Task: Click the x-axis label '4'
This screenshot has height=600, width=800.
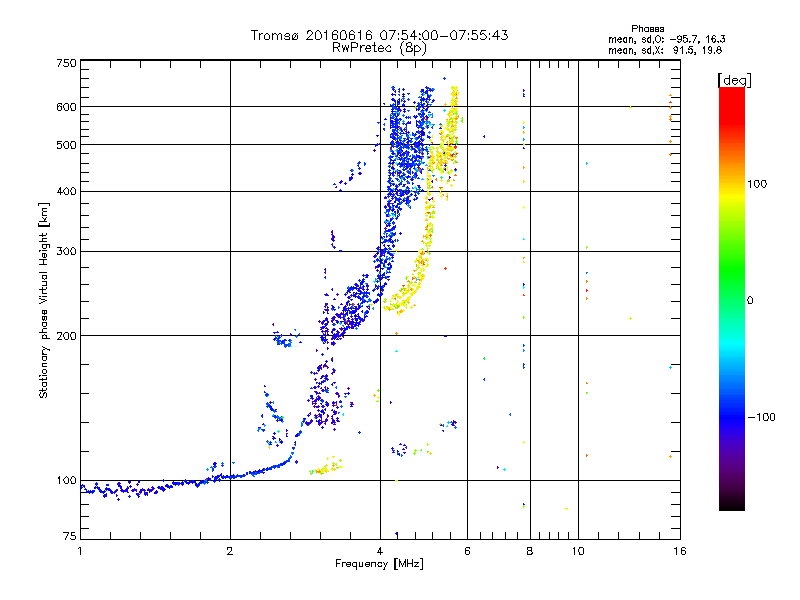Action: click(x=380, y=551)
